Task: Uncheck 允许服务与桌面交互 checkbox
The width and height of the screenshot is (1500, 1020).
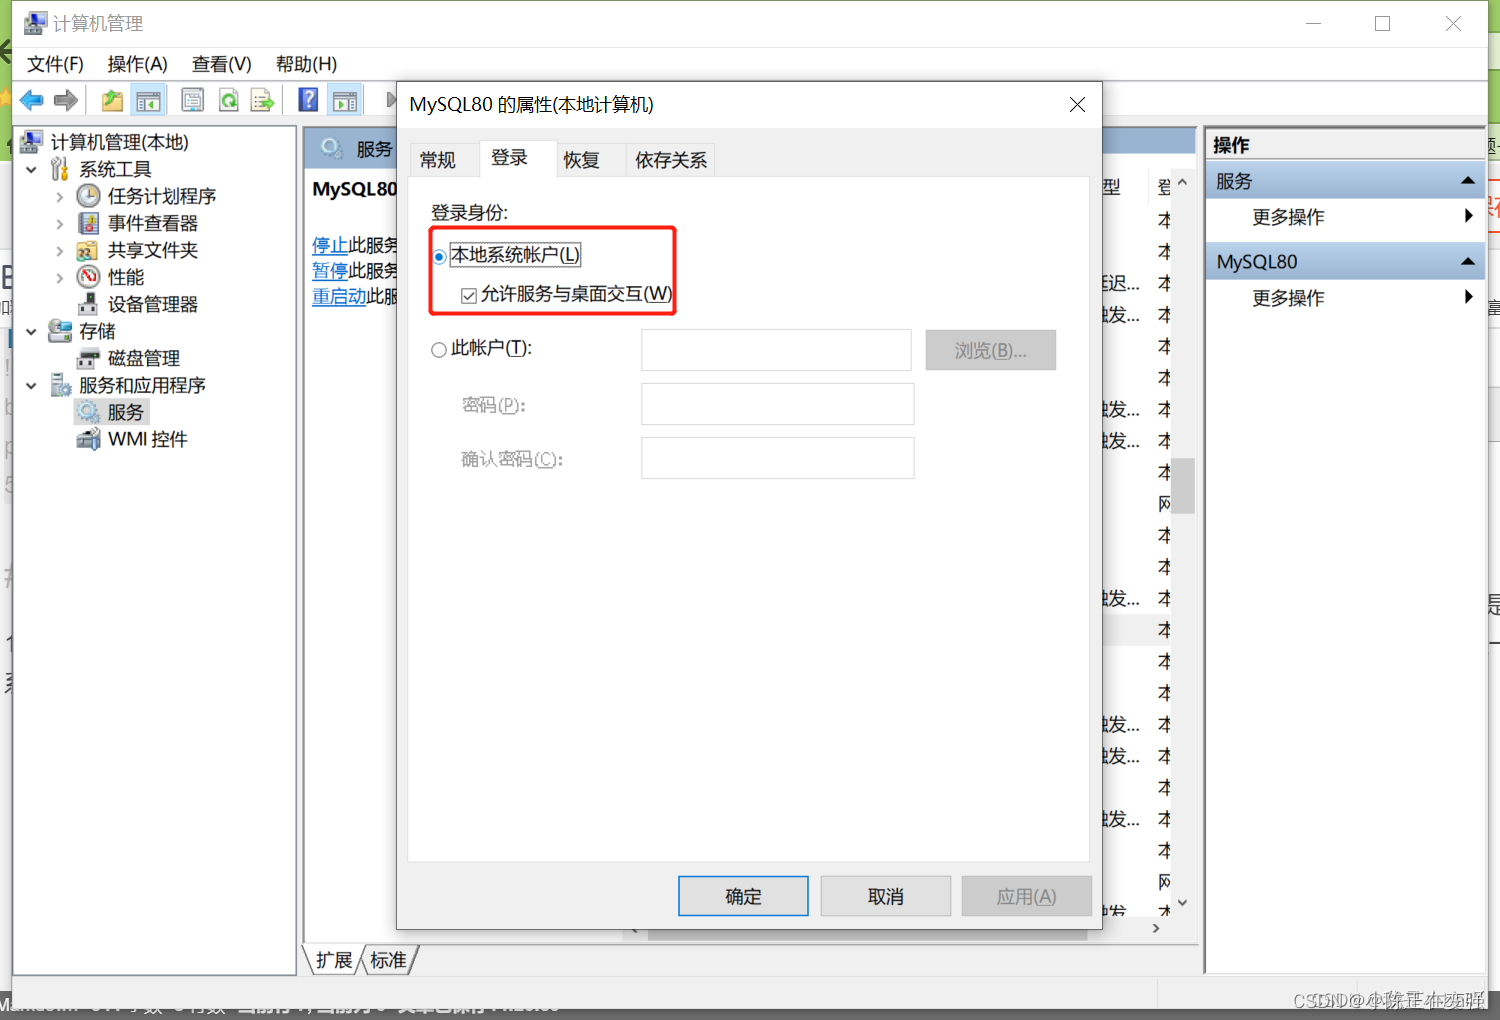Action: pyautogui.click(x=469, y=294)
